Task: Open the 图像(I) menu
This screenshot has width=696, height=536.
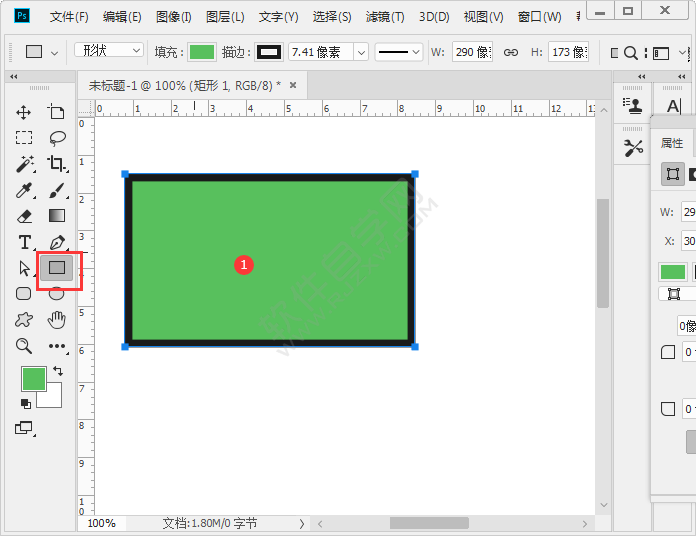Action: [x=174, y=17]
